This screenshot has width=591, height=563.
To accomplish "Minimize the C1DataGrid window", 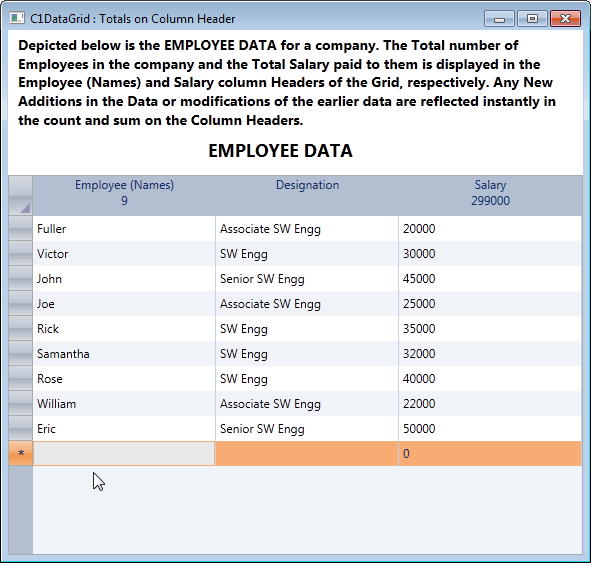I will click(x=499, y=19).
